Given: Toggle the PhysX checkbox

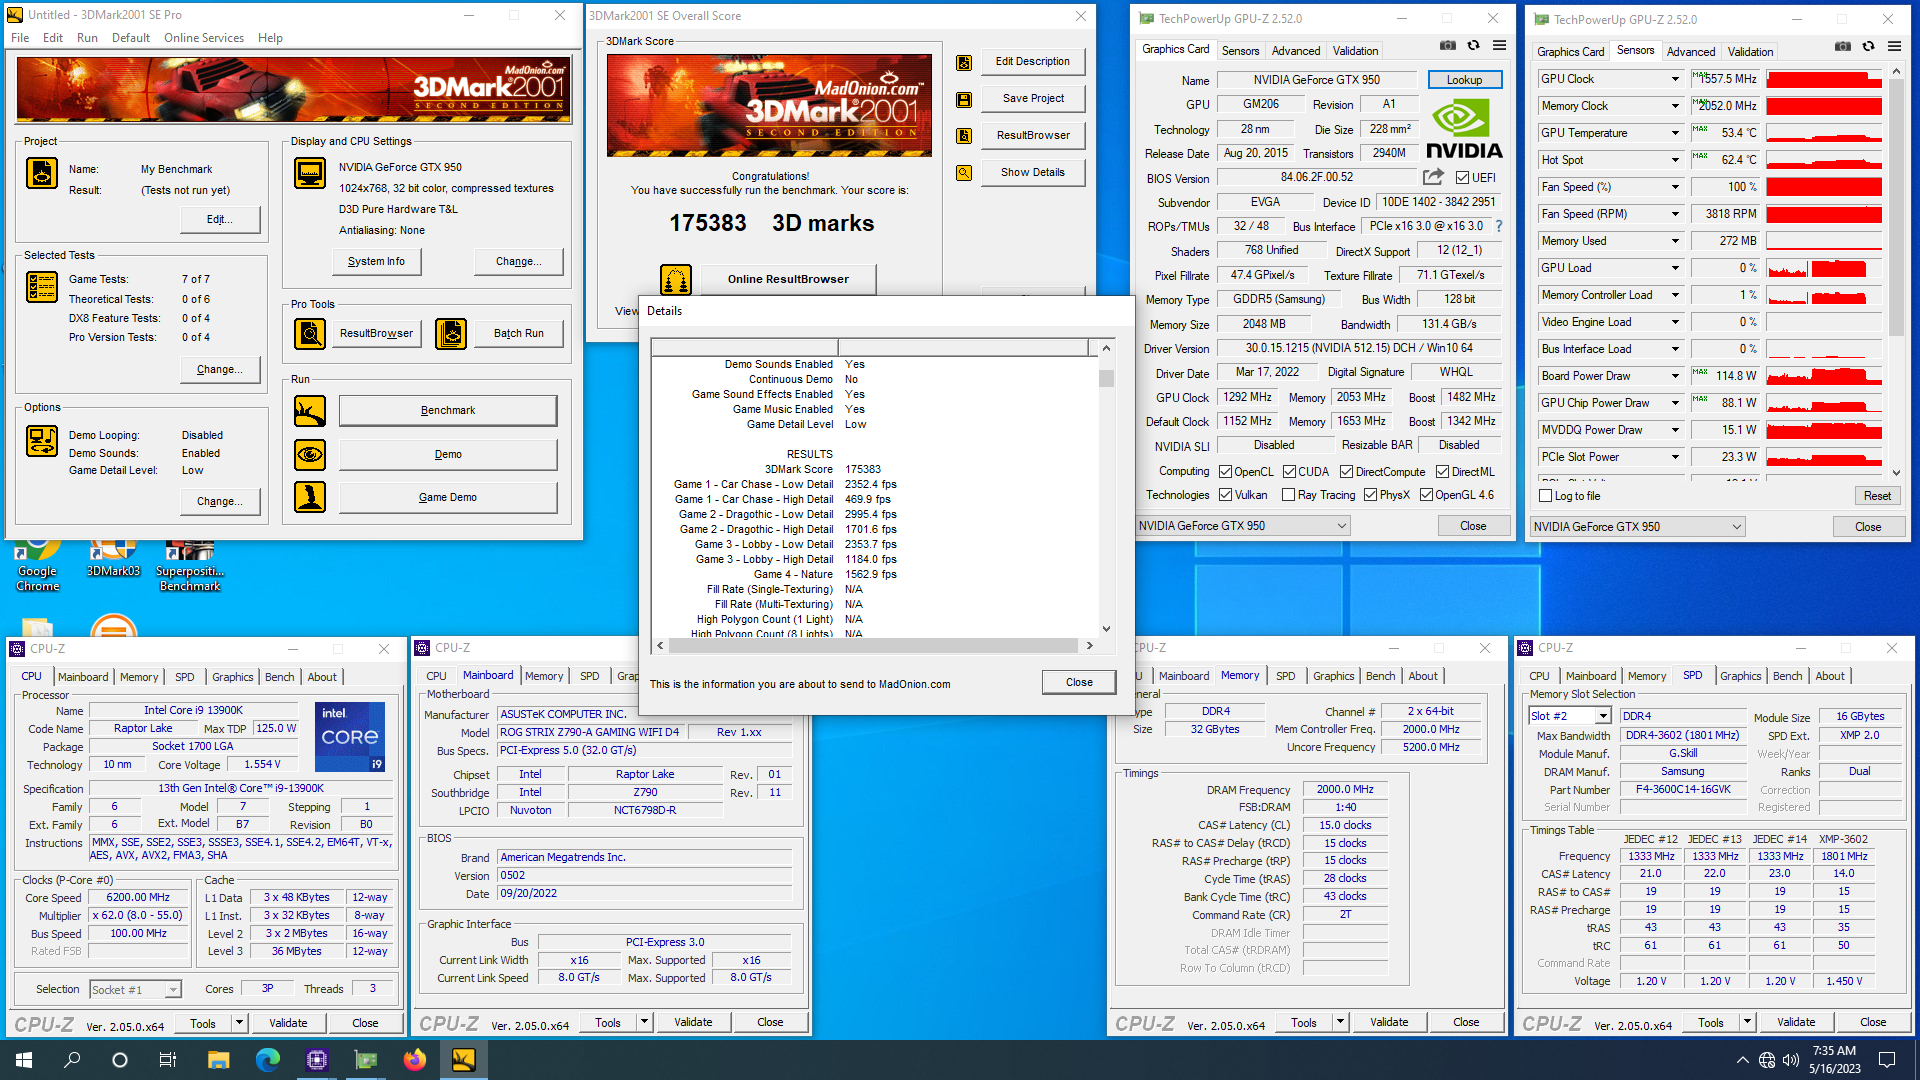Looking at the screenshot, I should pyautogui.click(x=1370, y=495).
